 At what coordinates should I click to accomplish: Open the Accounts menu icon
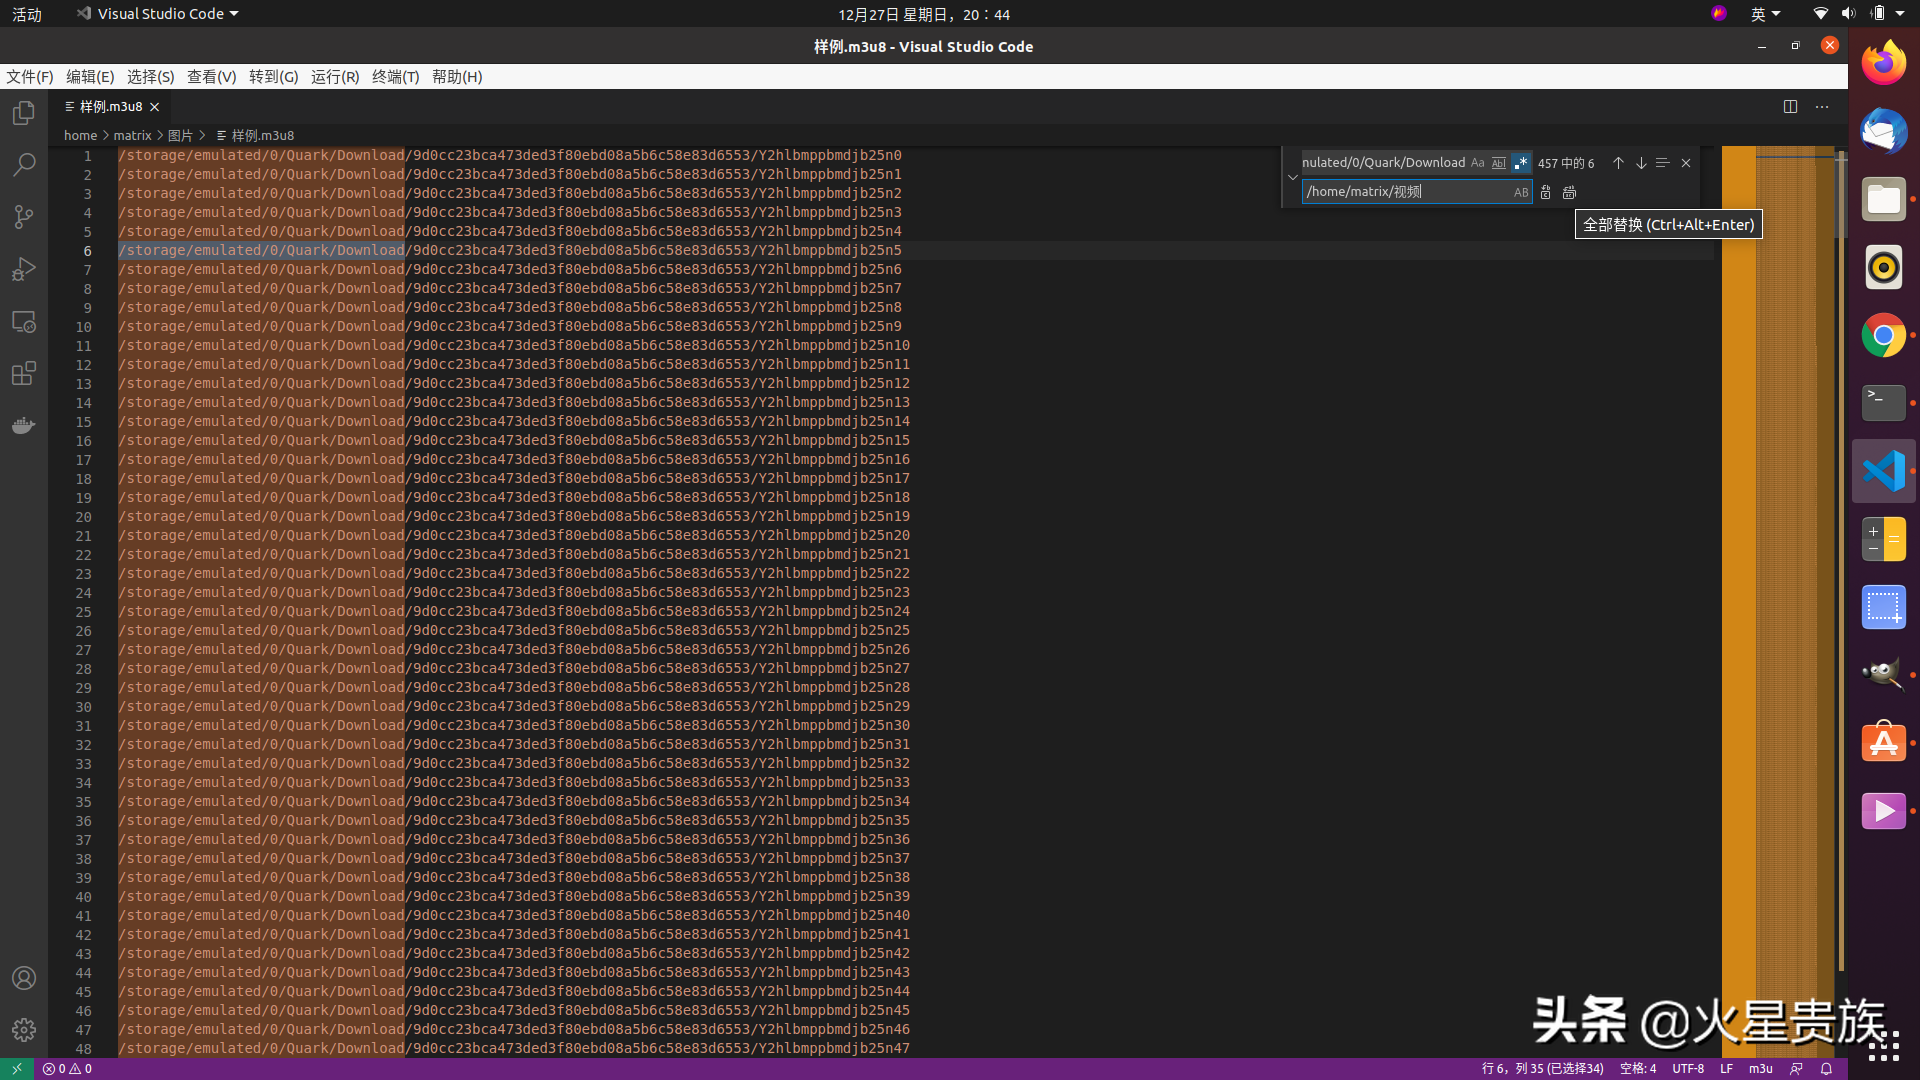click(x=24, y=978)
